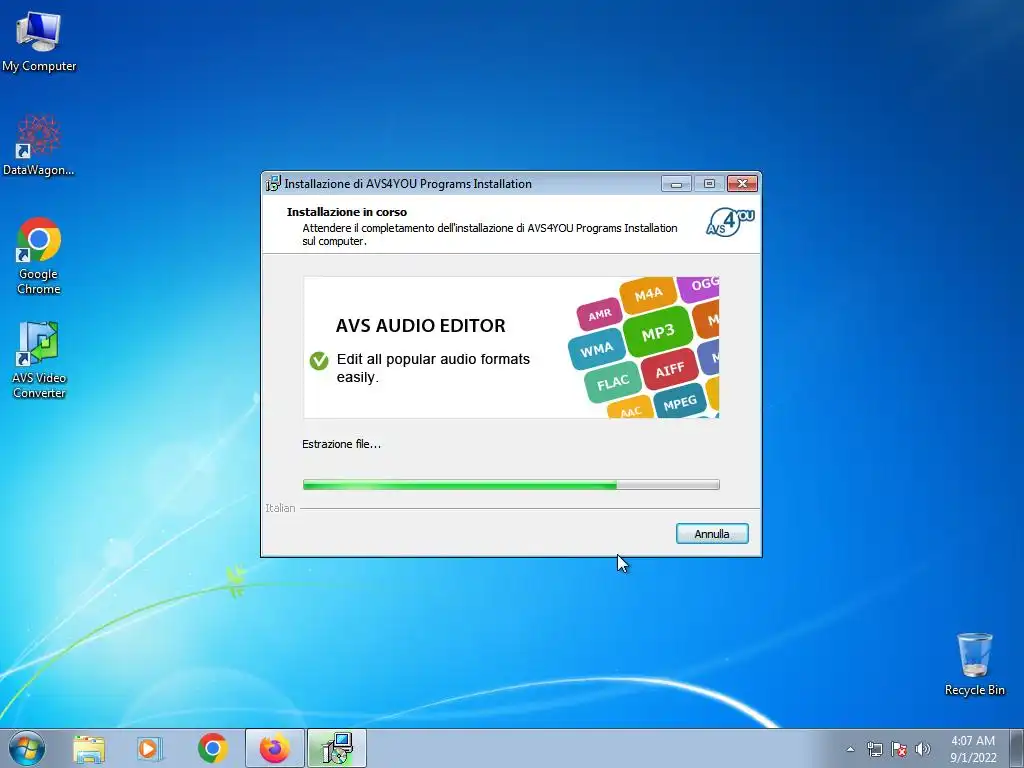Click the green checkmark in the banner
Screen dimensions: 1024x768
click(319, 360)
